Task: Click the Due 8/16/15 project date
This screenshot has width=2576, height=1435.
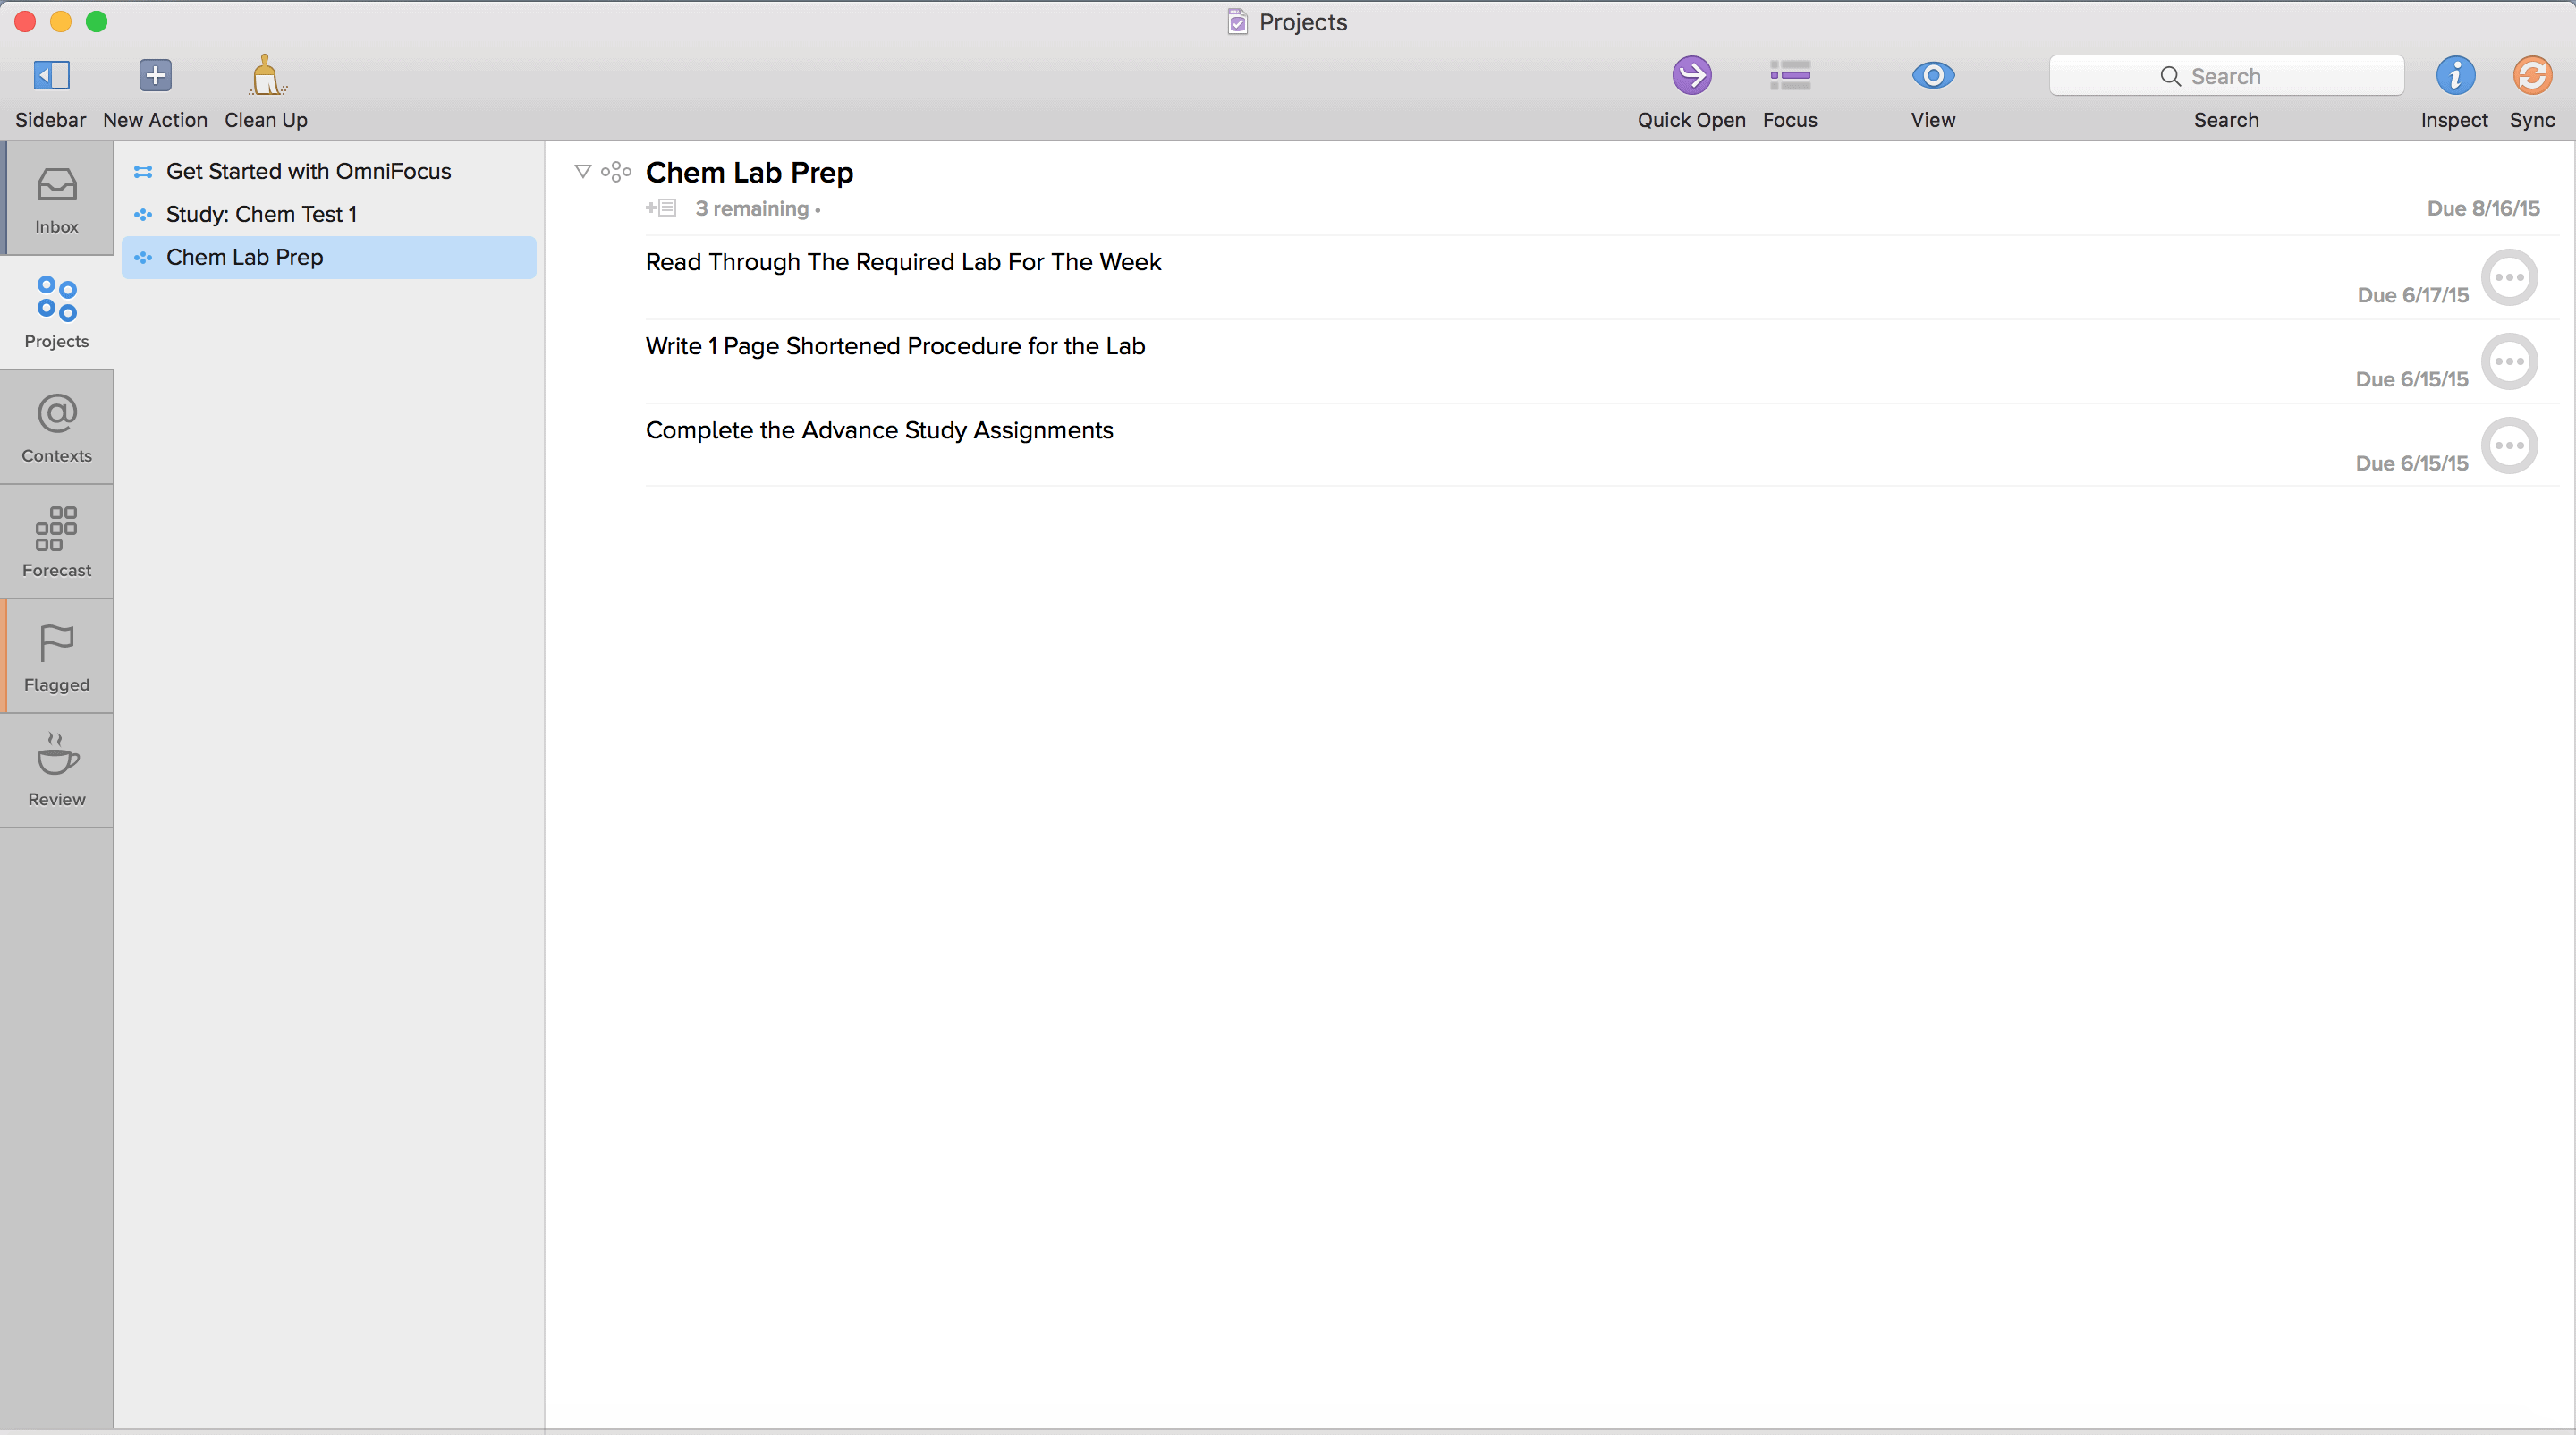Action: click(2483, 208)
